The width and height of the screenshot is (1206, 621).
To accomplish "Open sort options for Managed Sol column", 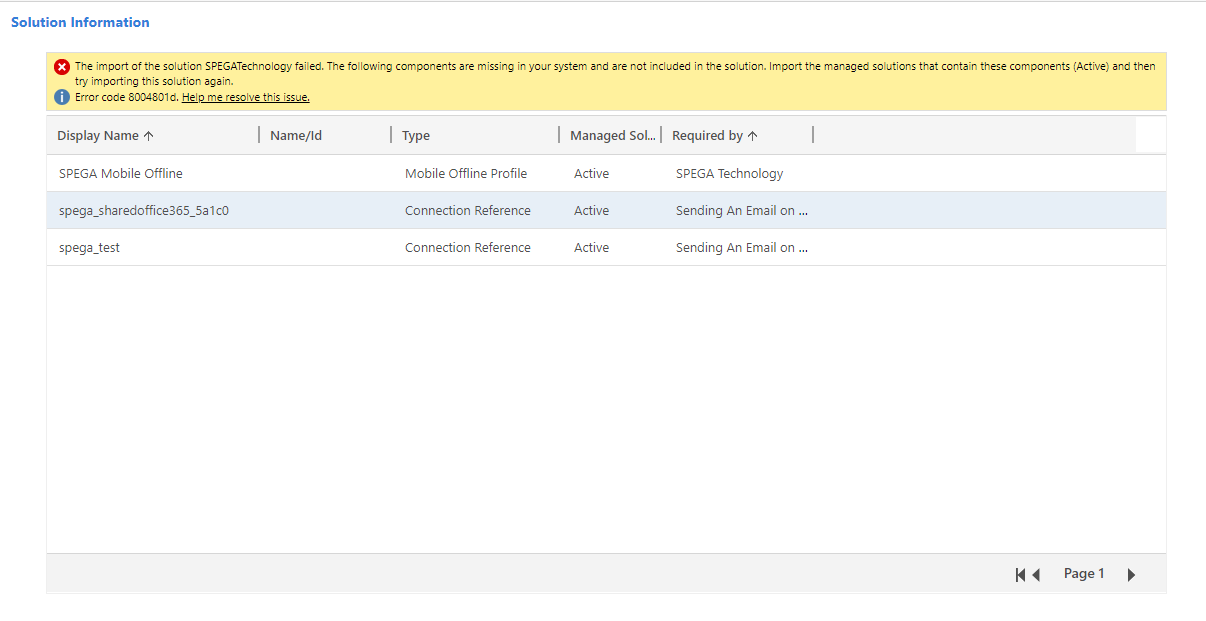I will 614,134.
